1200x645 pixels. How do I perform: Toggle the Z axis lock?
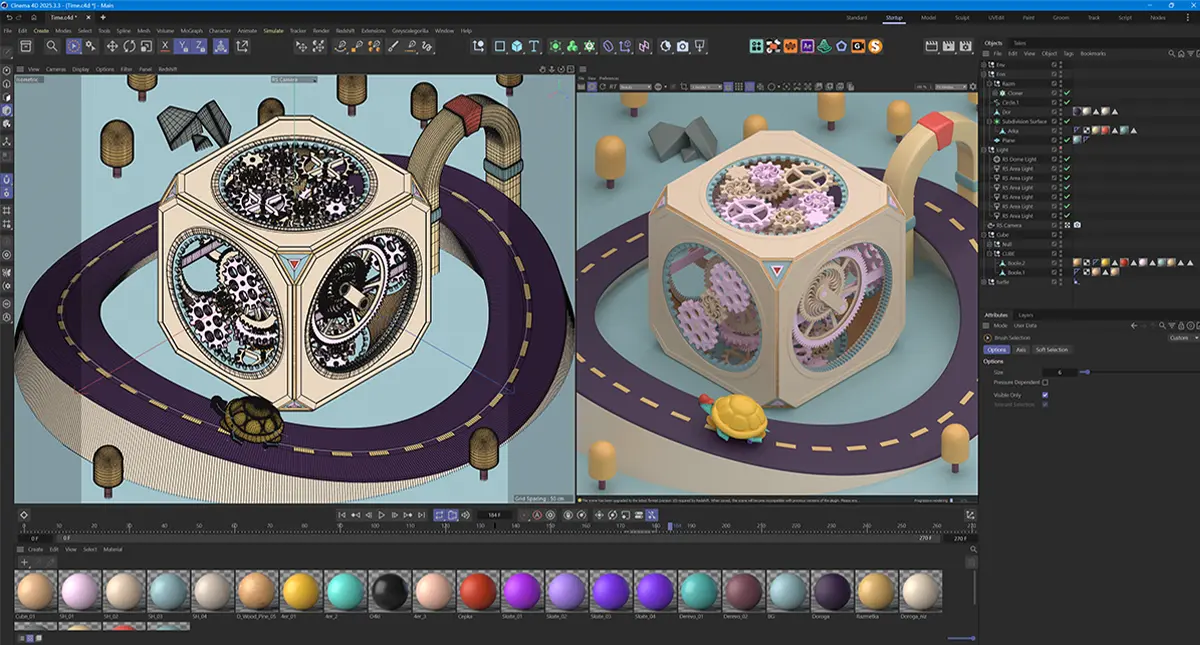[200, 46]
